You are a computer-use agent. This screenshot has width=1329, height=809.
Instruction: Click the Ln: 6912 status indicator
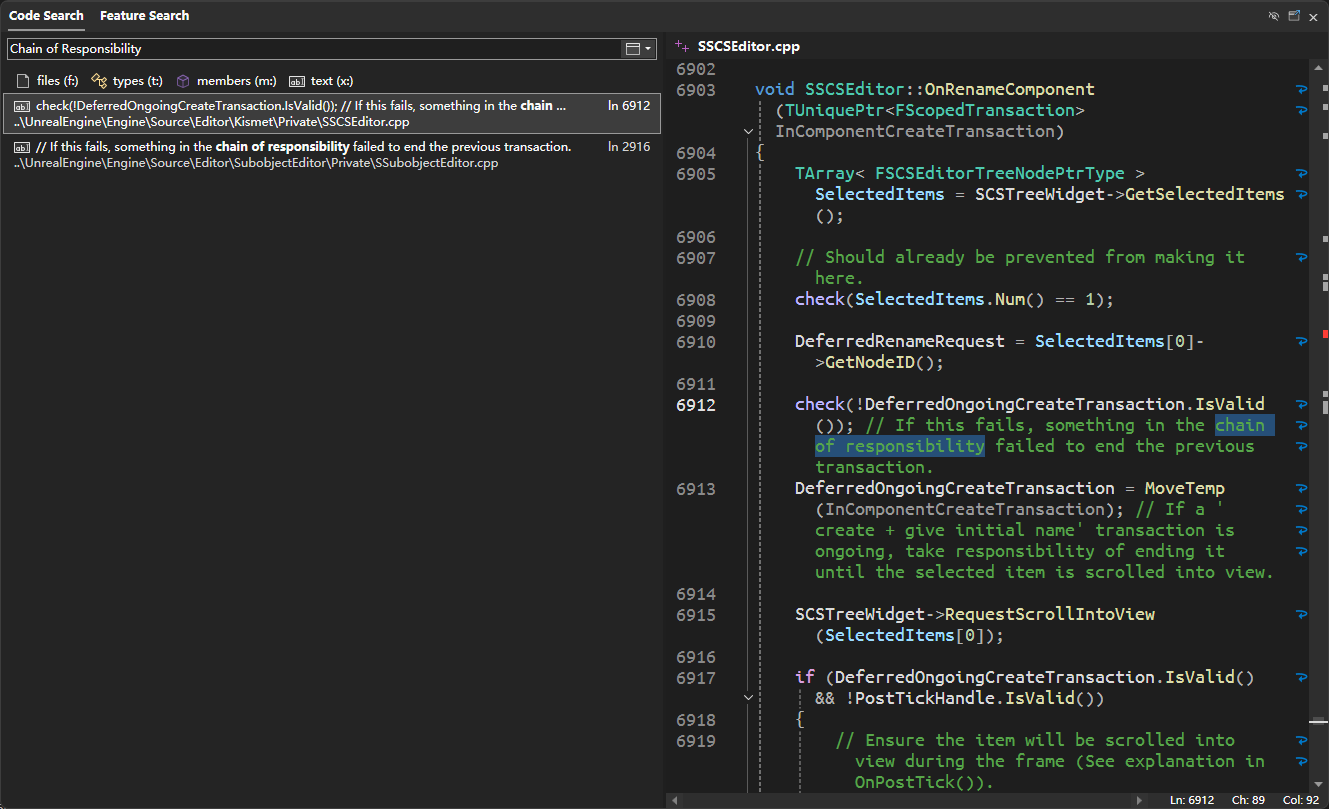coord(1191,800)
